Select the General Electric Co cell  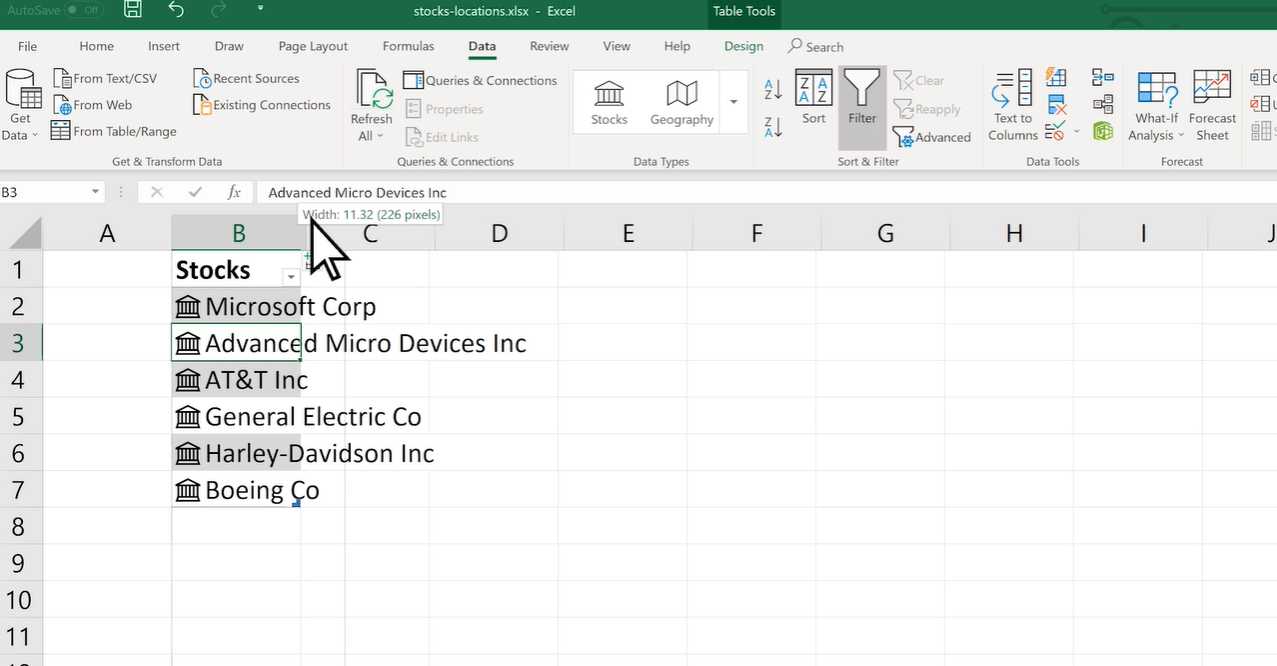coord(237,416)
